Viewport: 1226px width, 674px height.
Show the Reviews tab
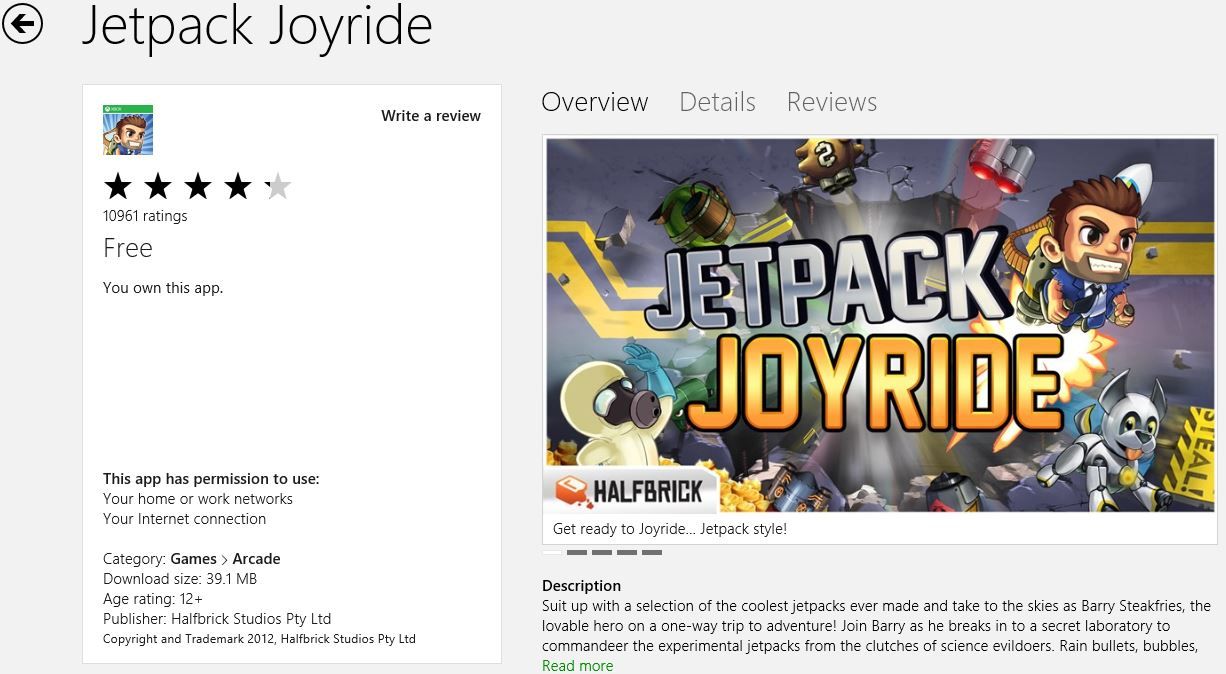pos(832,102)
